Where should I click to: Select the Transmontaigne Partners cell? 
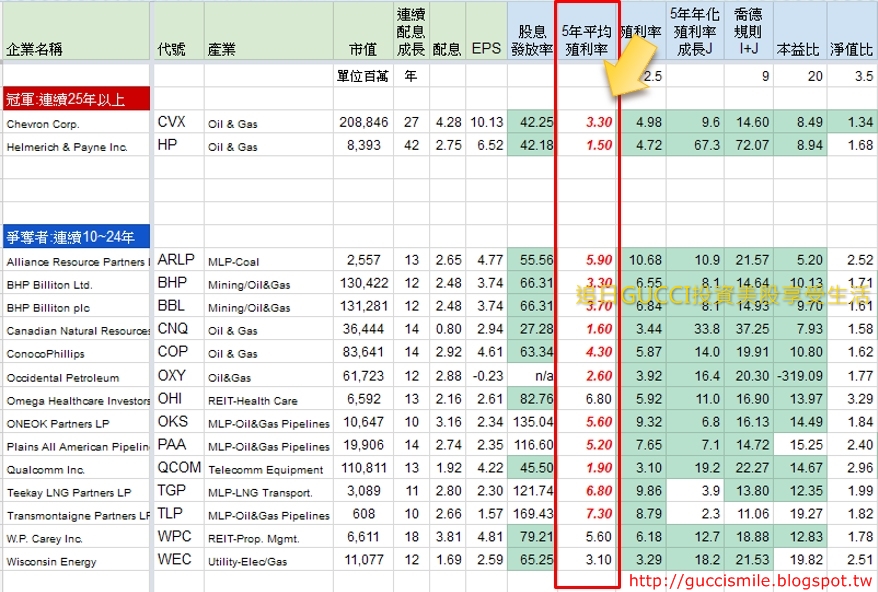pyautogui.click(x=76, y=514)
